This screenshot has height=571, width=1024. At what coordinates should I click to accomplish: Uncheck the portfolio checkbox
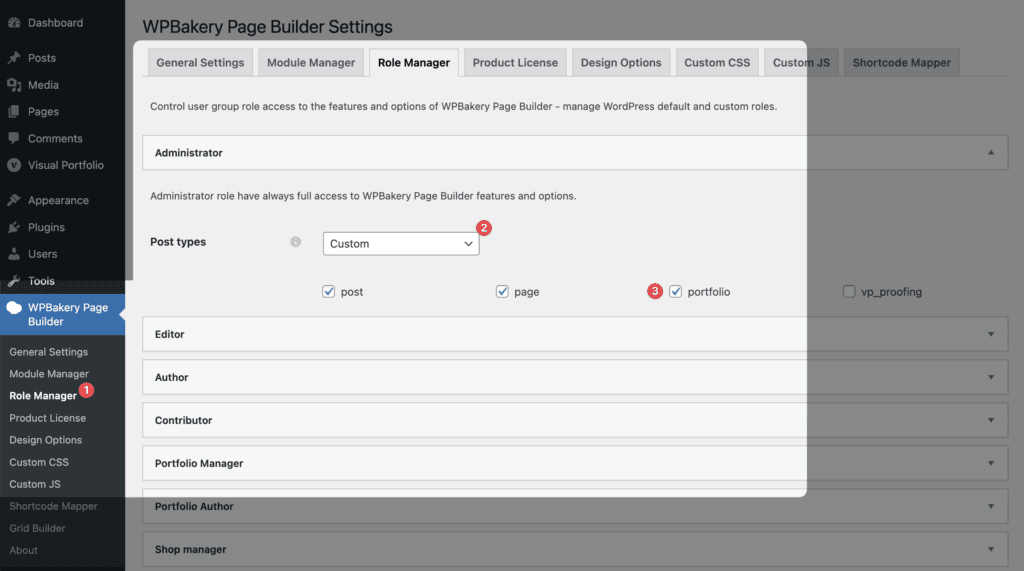click(x=676, y=291)
